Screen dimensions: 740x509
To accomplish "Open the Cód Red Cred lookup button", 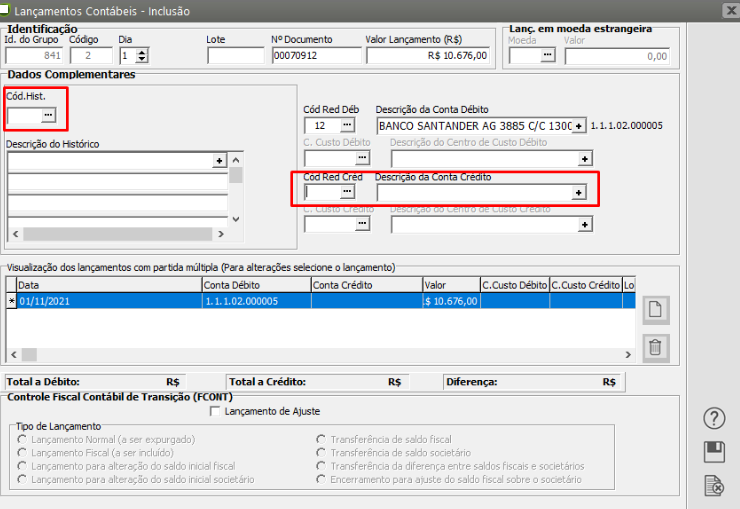I will coord(346,191).
